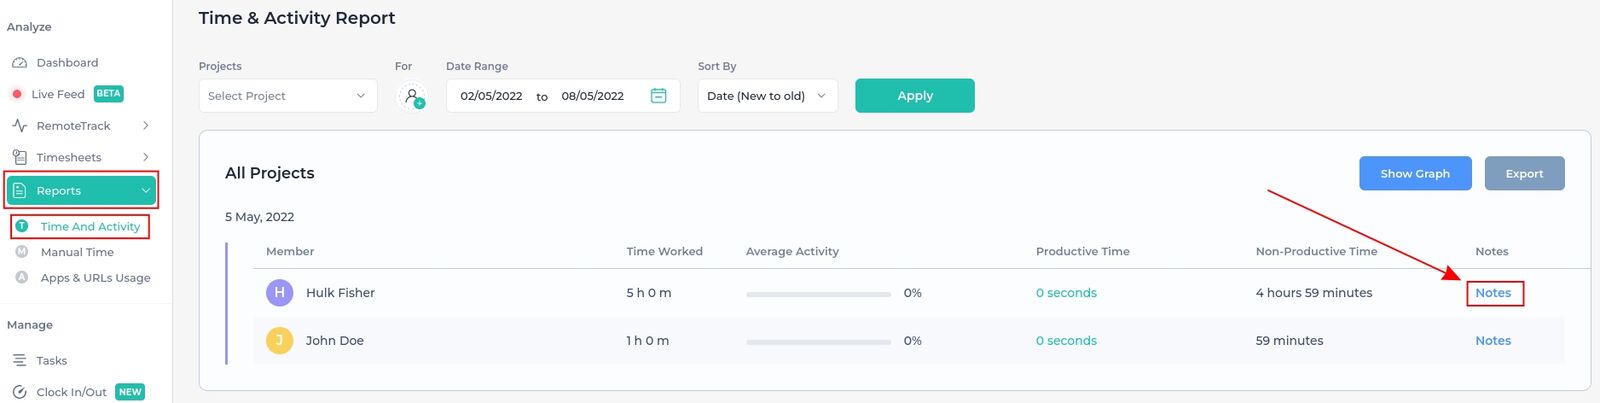
Task: Click the Live Feed red dot icon
Action: [17, 94]
